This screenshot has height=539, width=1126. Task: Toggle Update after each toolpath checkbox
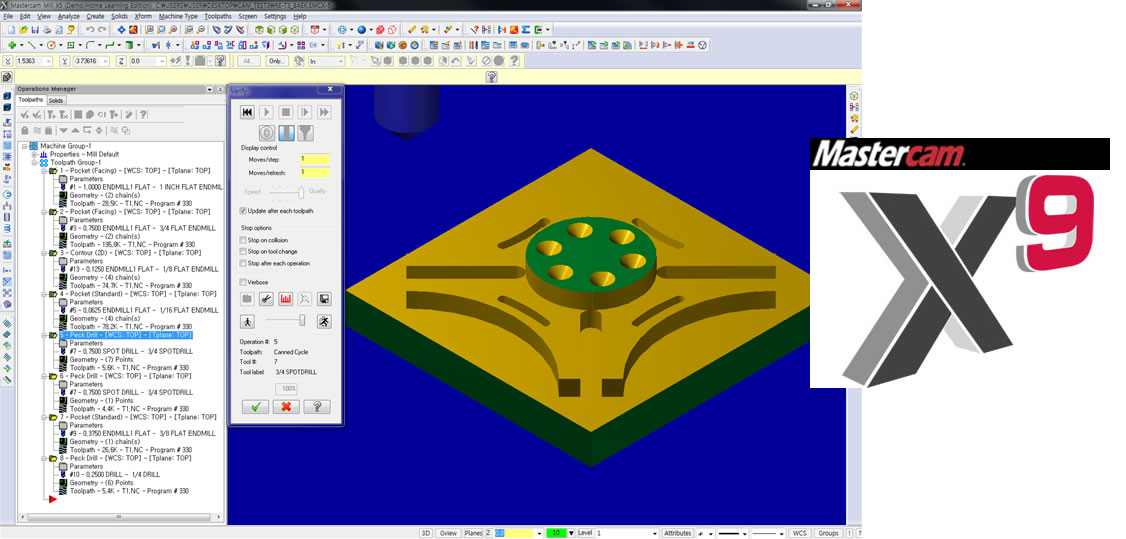pos(243,211)
